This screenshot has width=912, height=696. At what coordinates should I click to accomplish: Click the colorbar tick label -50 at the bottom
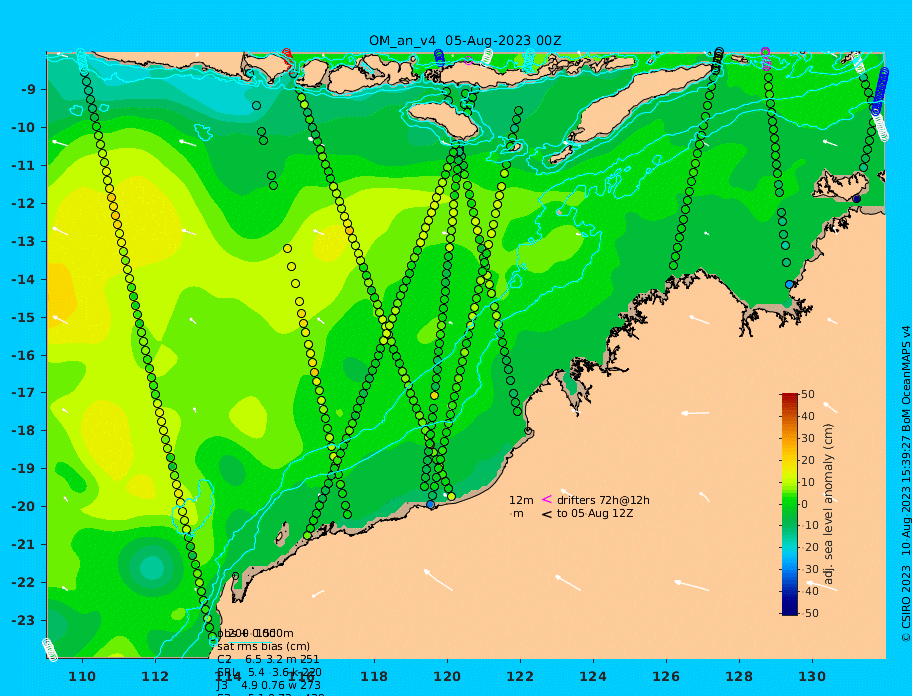point(808,613)
